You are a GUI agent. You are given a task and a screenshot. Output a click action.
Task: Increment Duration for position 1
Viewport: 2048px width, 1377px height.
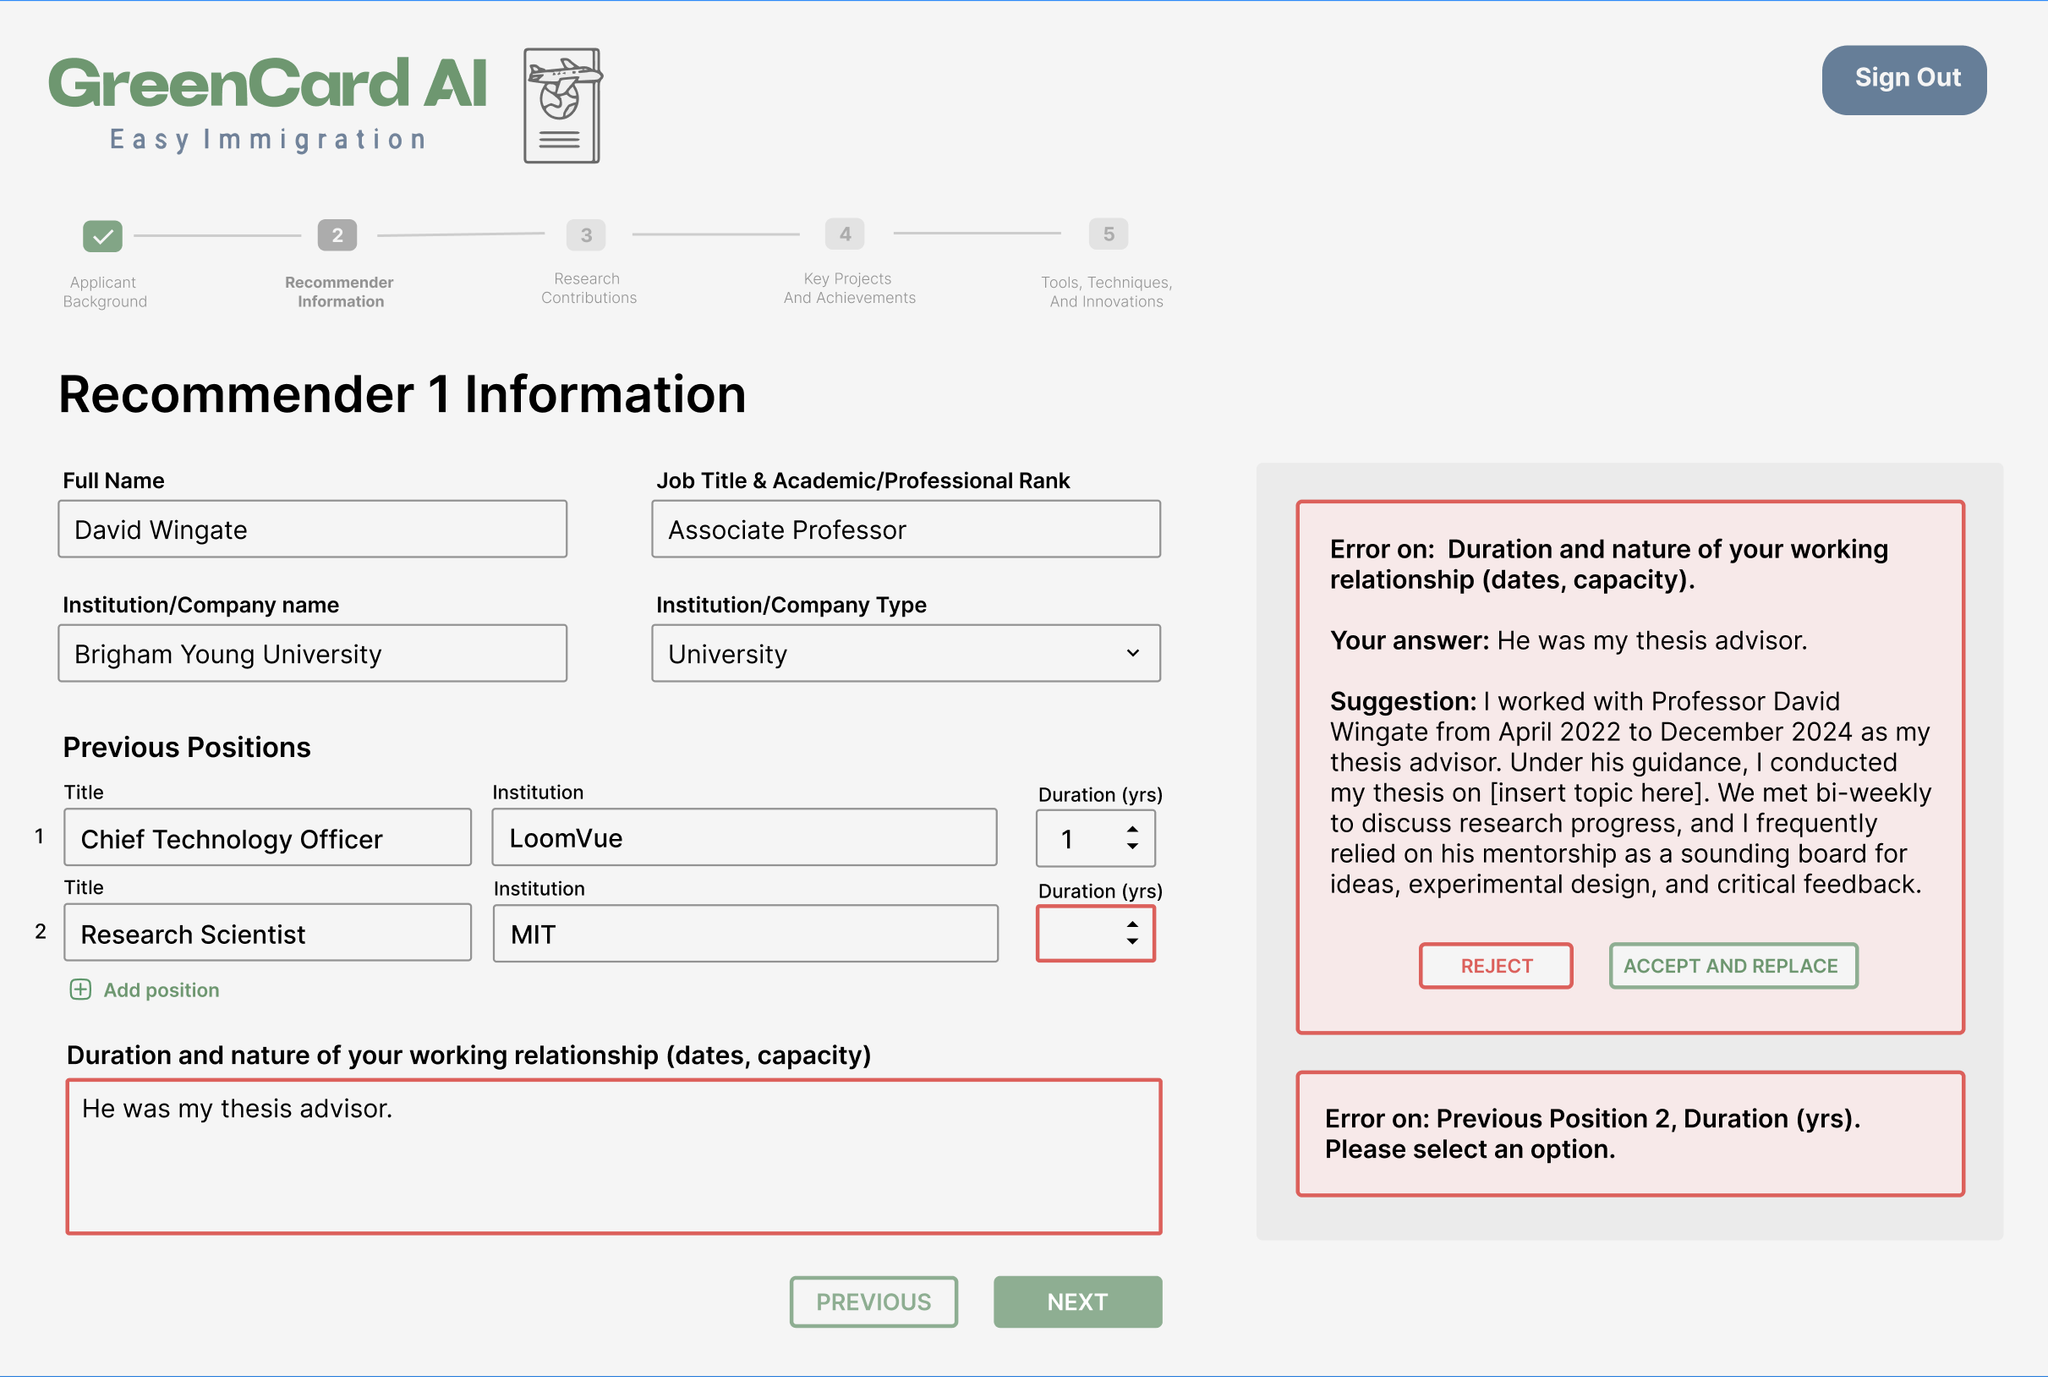coord(1132,829)
